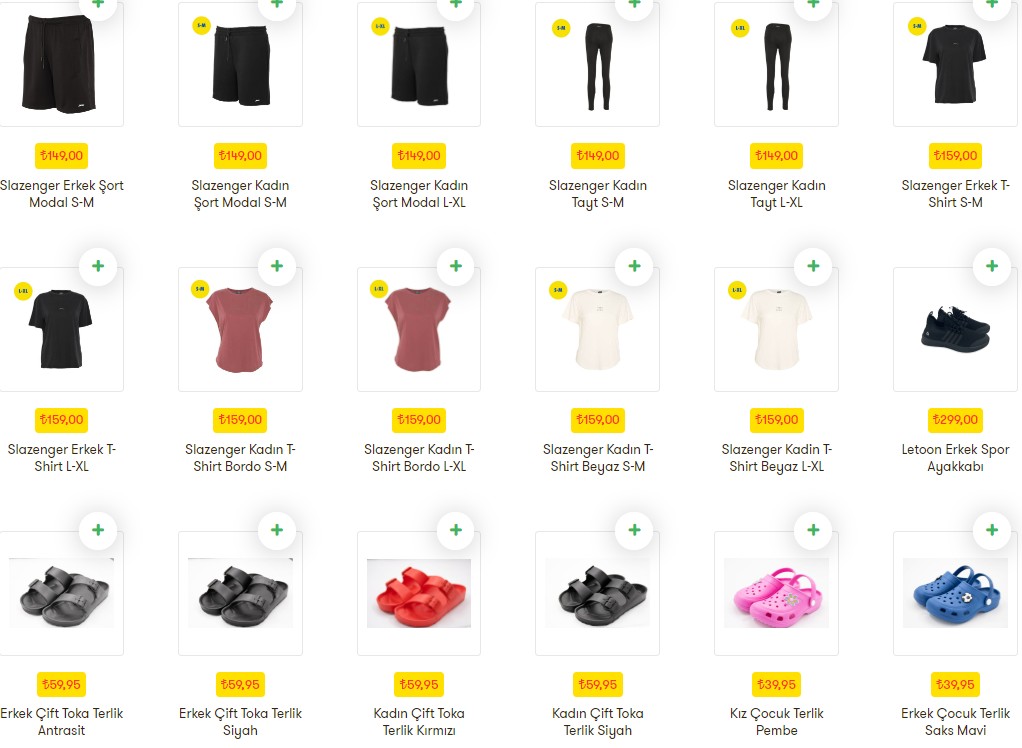Click S-M size badge on Slazenger Erkek T-Shirt

pyautogui.click(x=917, y=26)
